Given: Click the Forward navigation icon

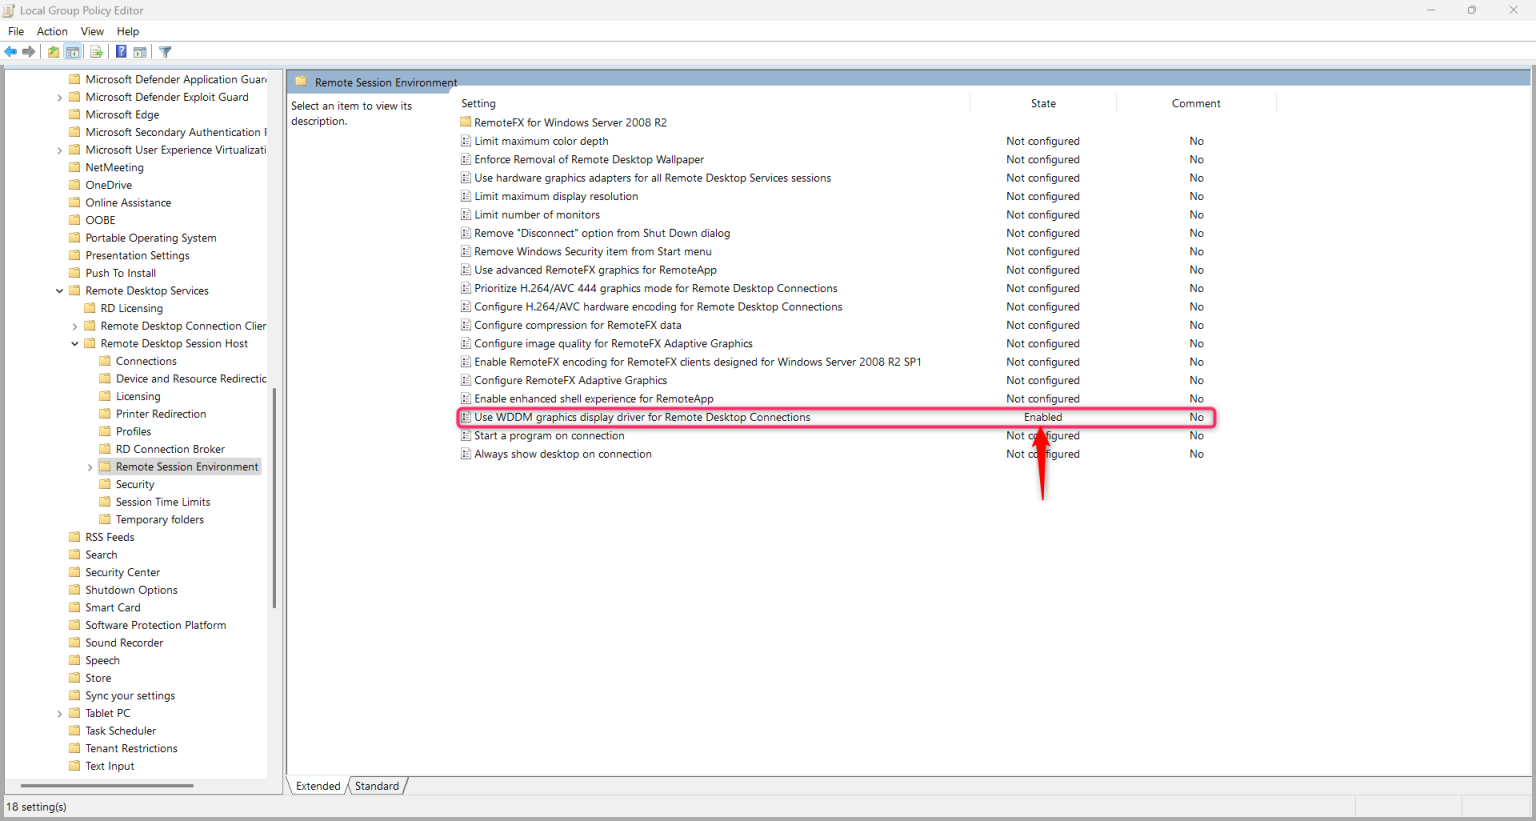Looking at the screenshot, I should click(28, 51).
